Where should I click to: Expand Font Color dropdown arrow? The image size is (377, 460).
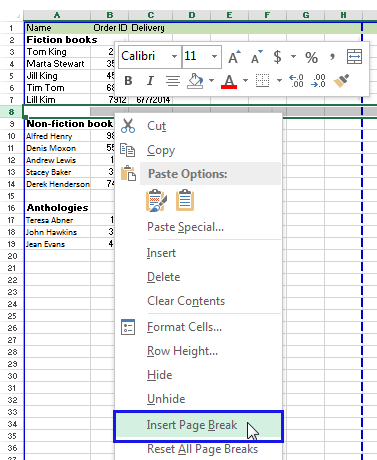[x=245, y=81]
